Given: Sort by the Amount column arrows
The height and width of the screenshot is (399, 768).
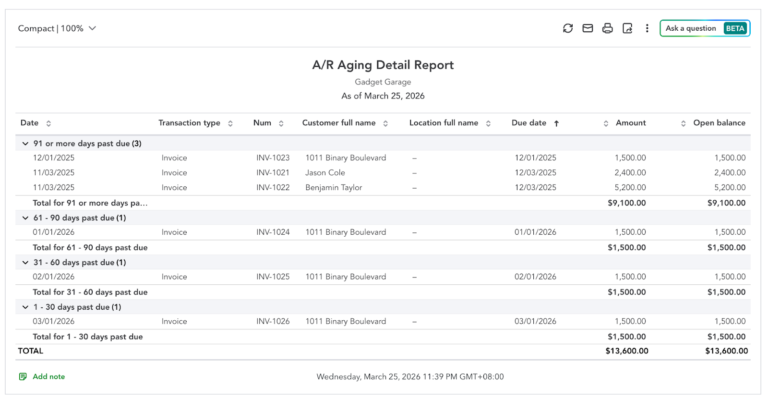Looking at the screenshot, I should 606,123.
